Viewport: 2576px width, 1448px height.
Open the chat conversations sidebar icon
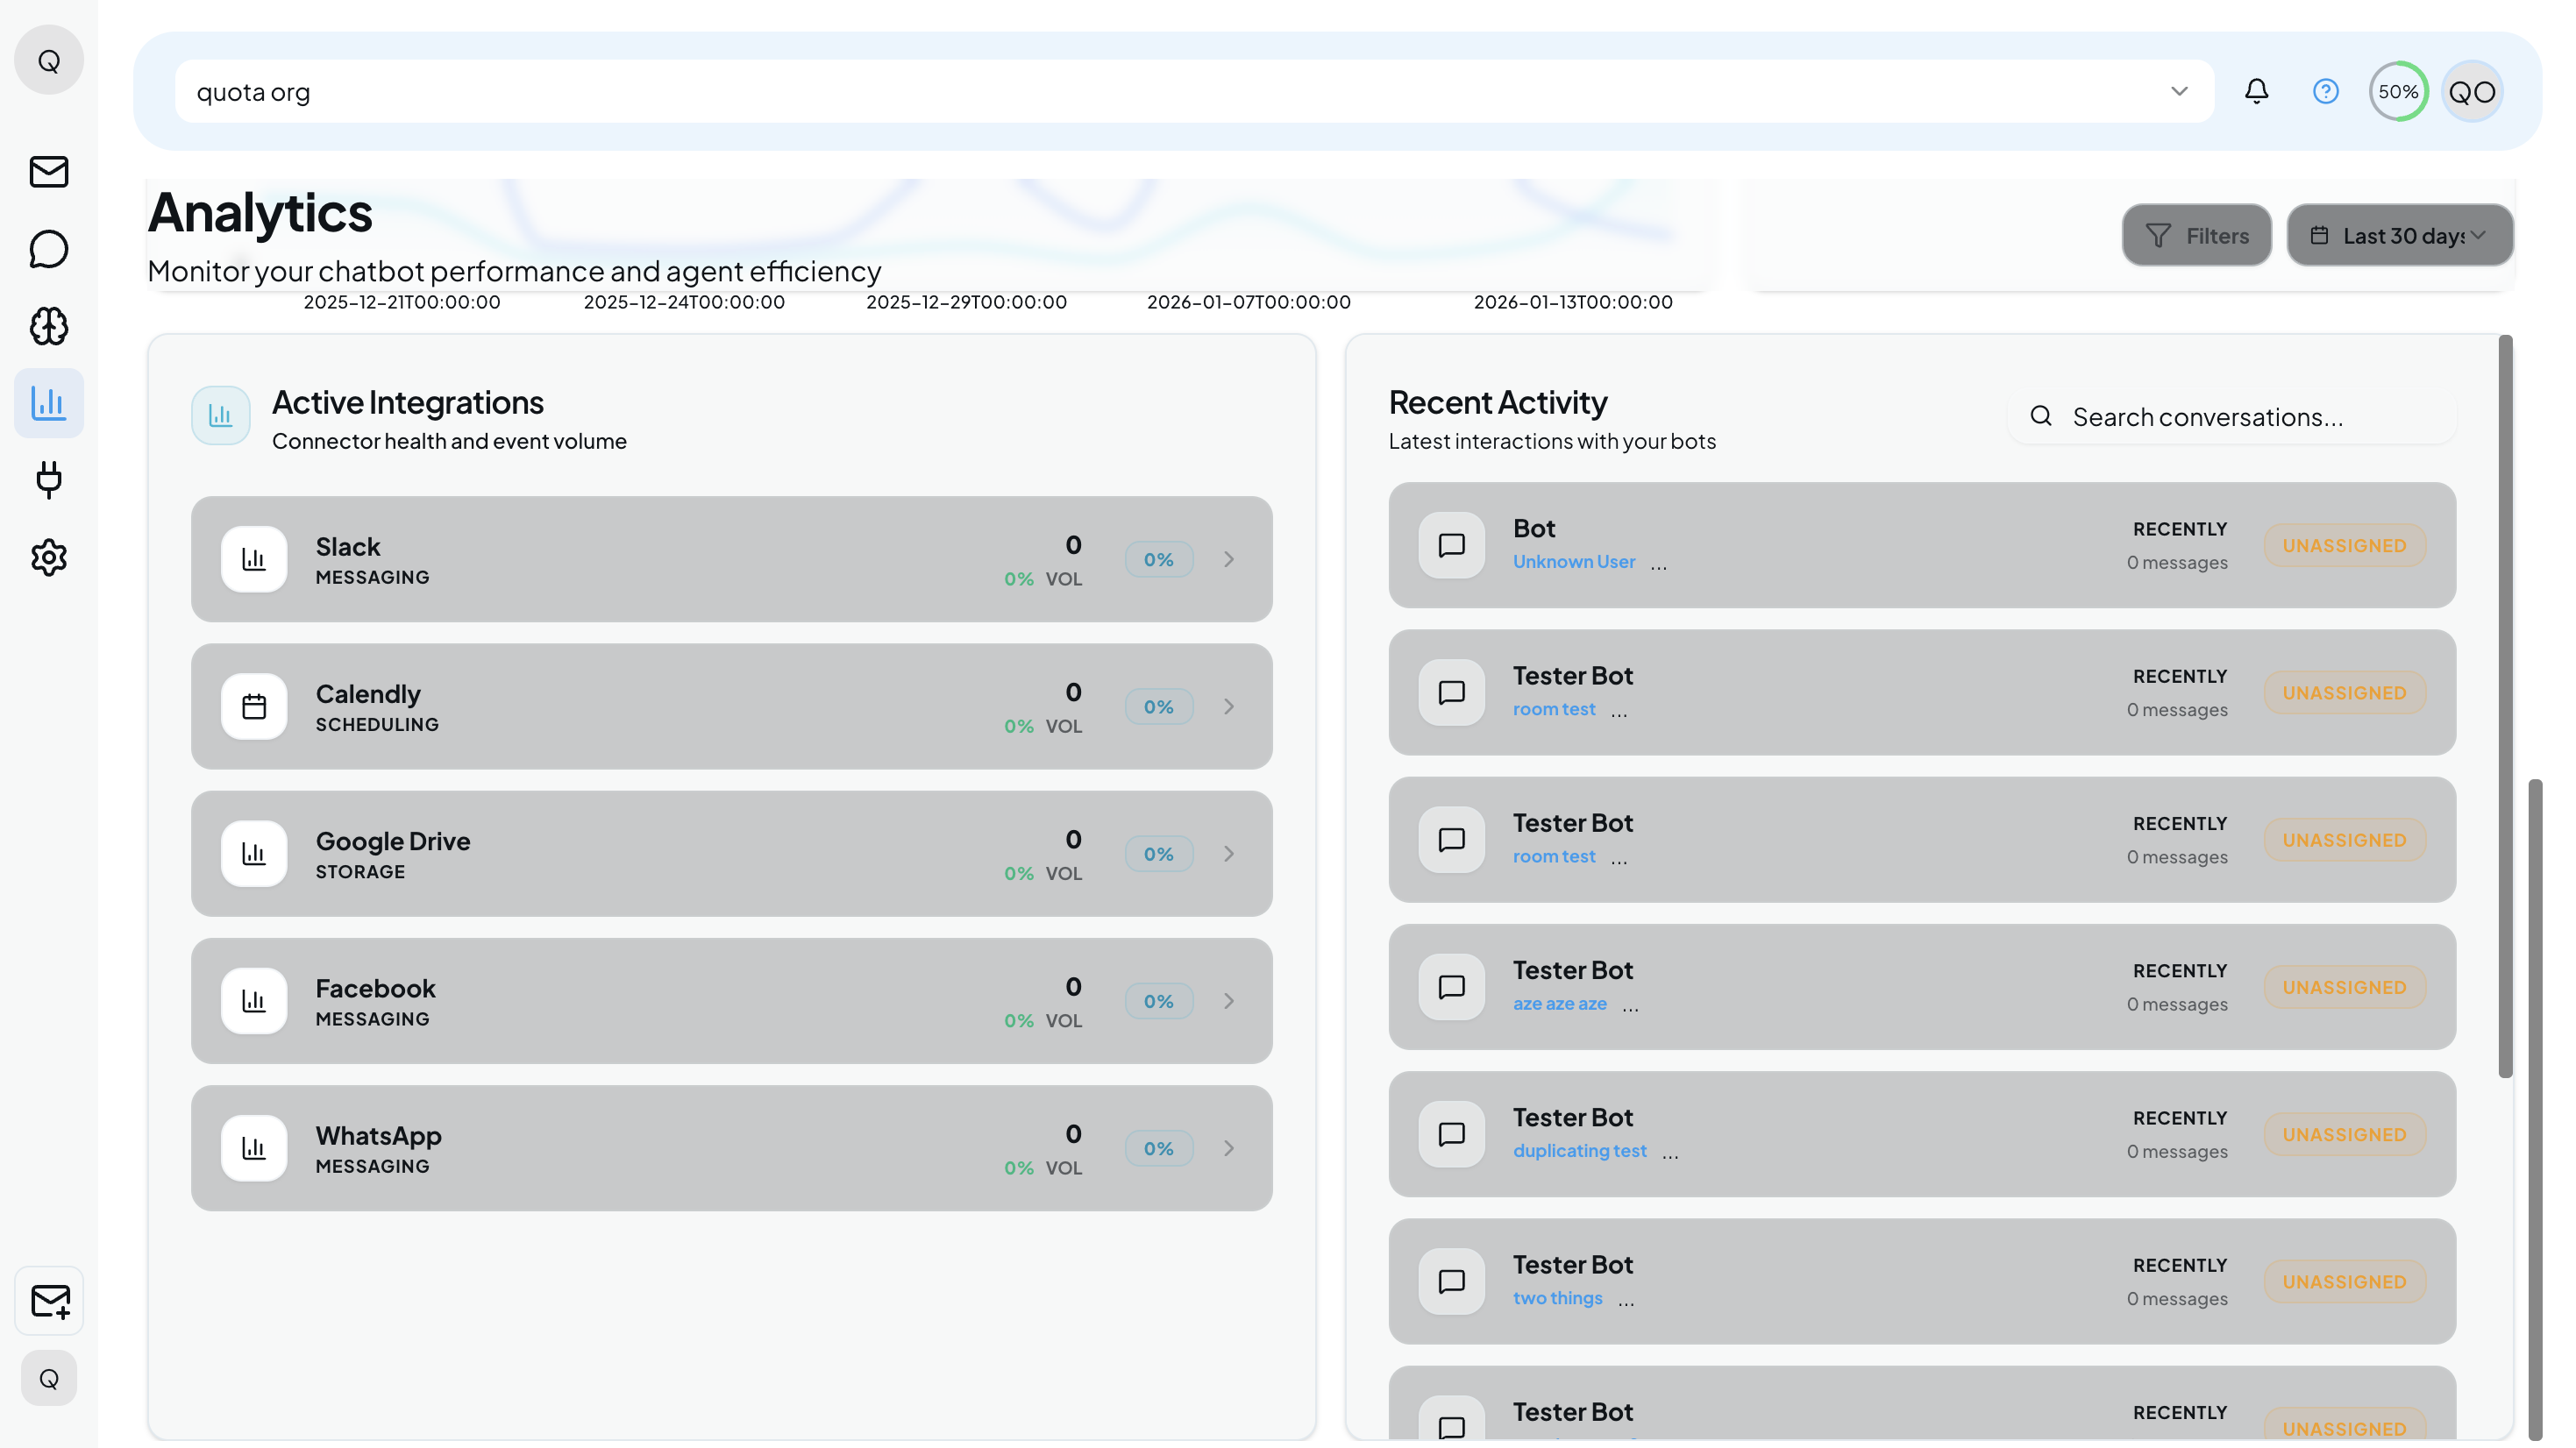pyautogui.click(x=48, y=249)
